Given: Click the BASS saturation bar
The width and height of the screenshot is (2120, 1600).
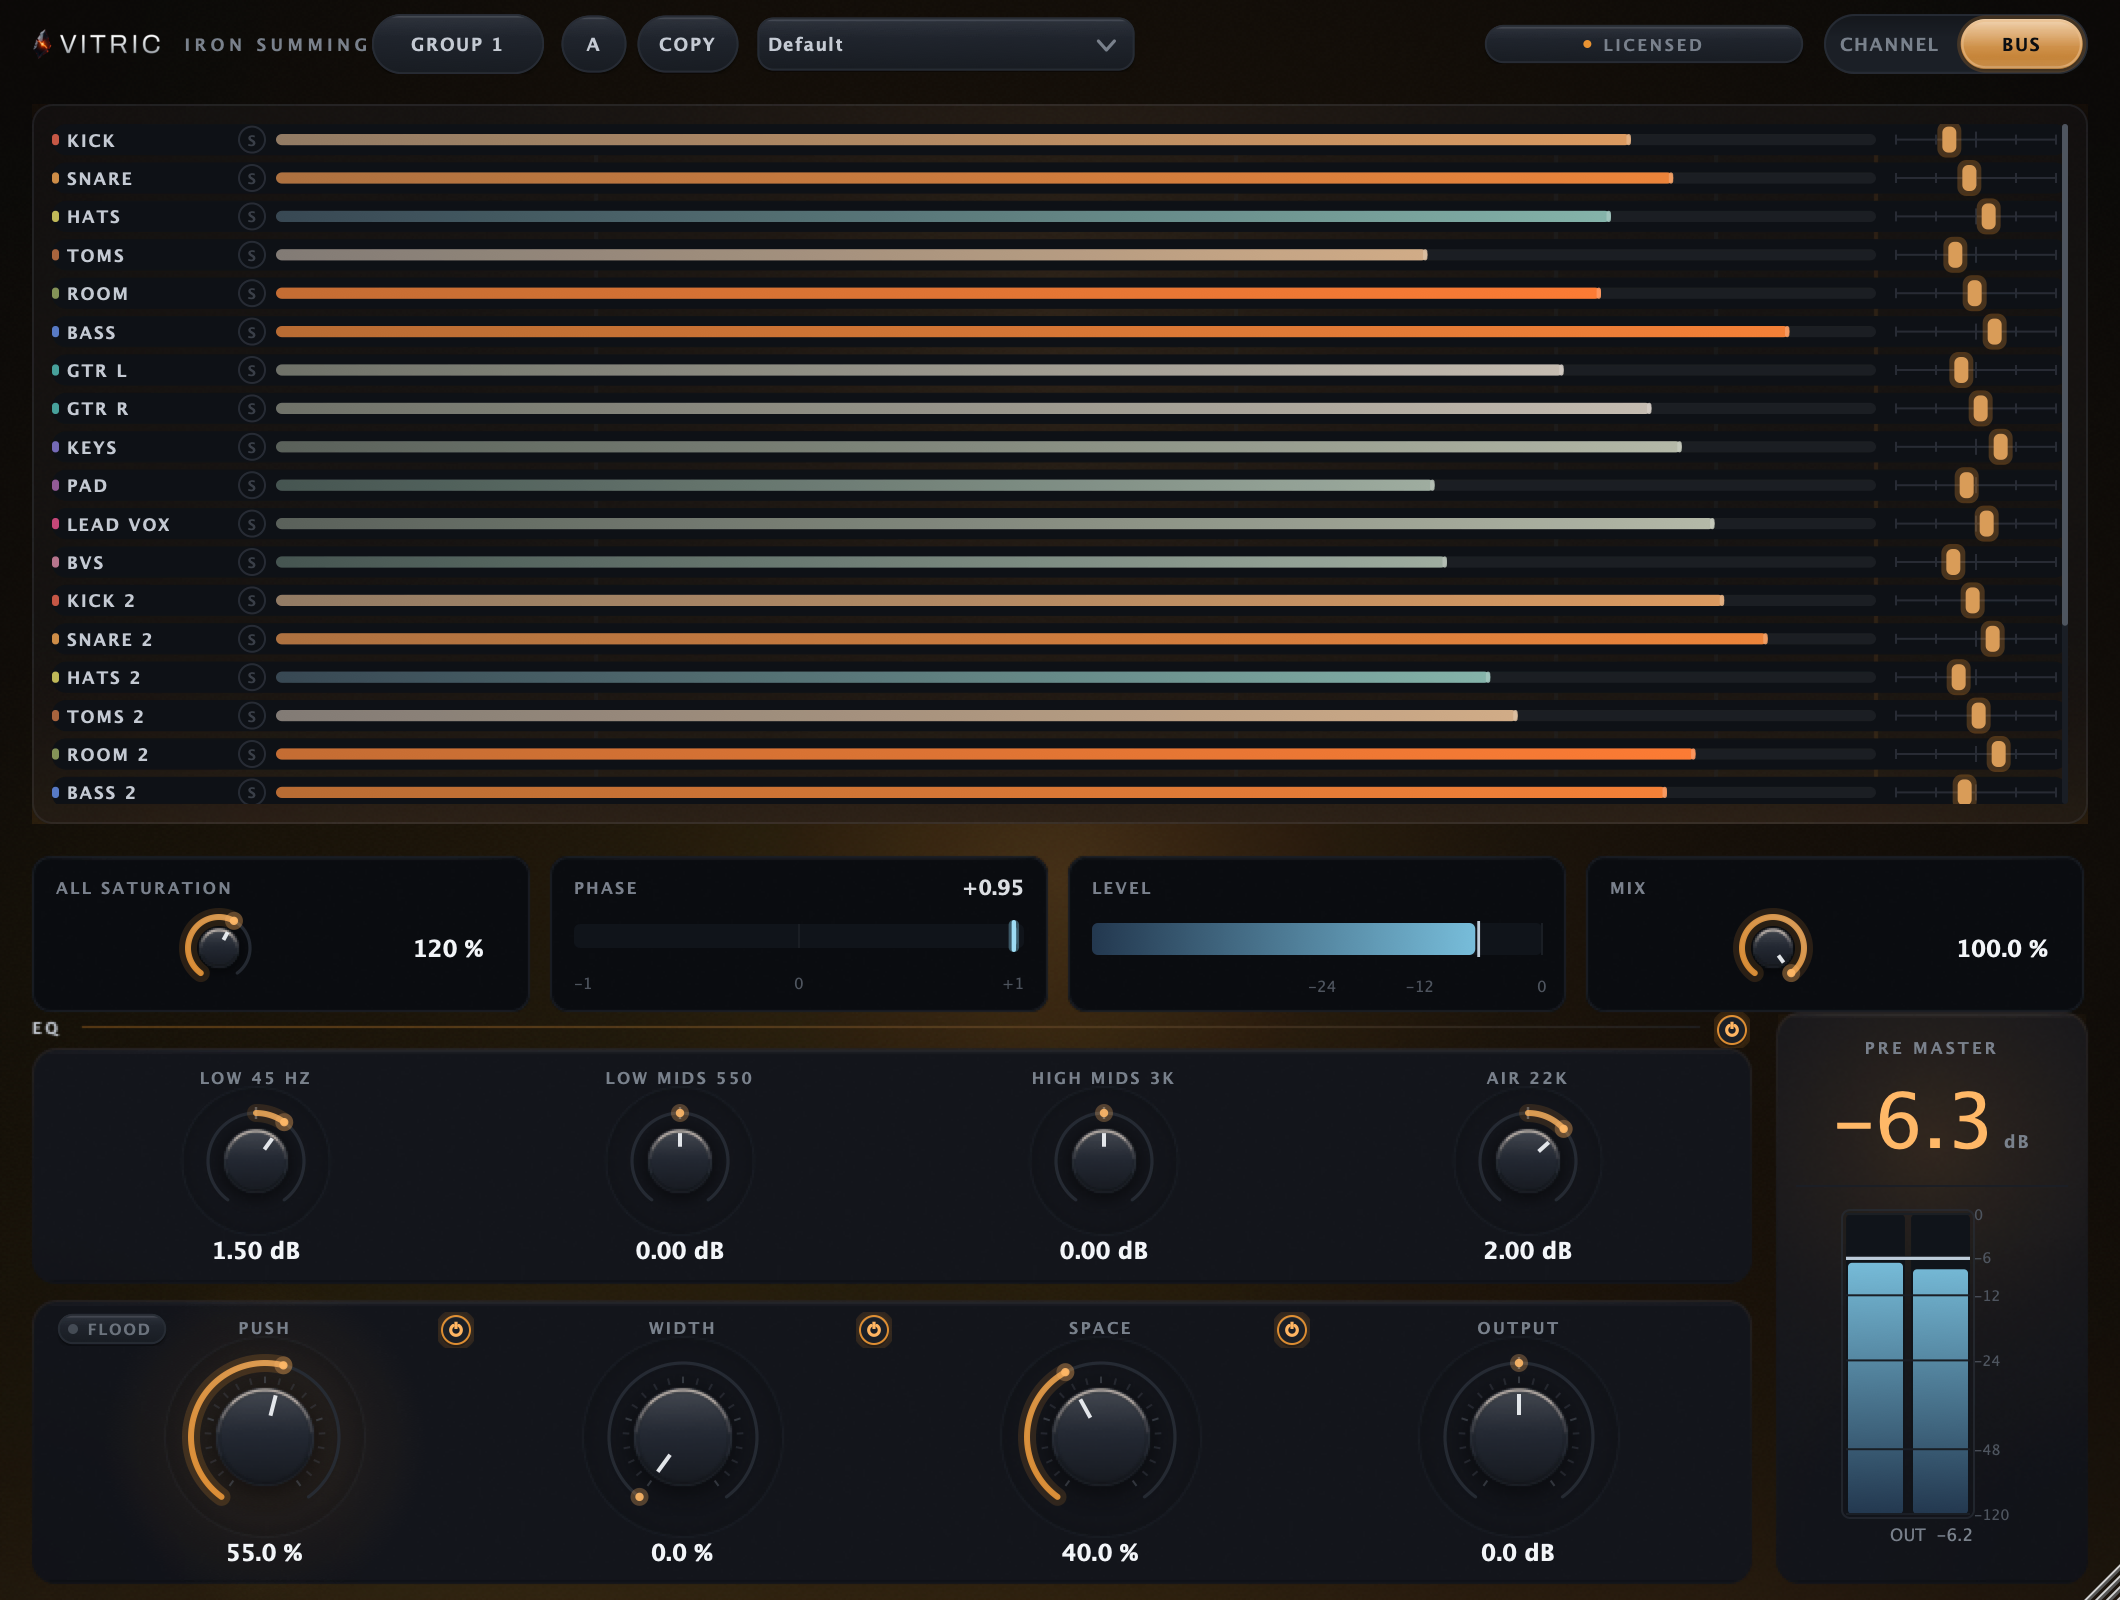Looking at the screenshot, I should (x=1075, y=332).
